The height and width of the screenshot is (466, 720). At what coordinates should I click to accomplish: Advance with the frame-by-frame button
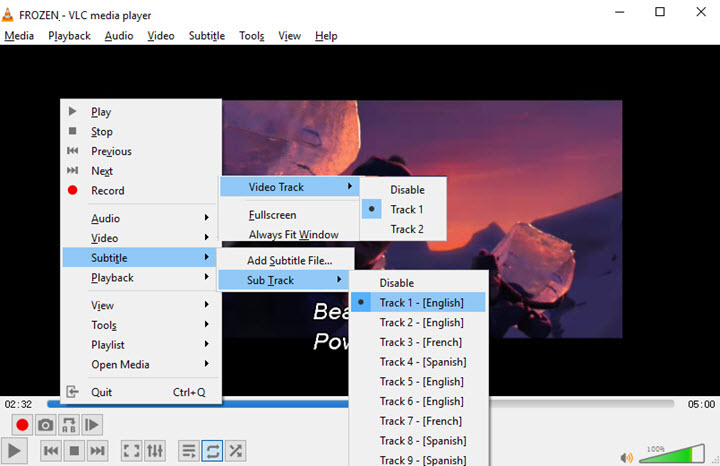(92, 425)
